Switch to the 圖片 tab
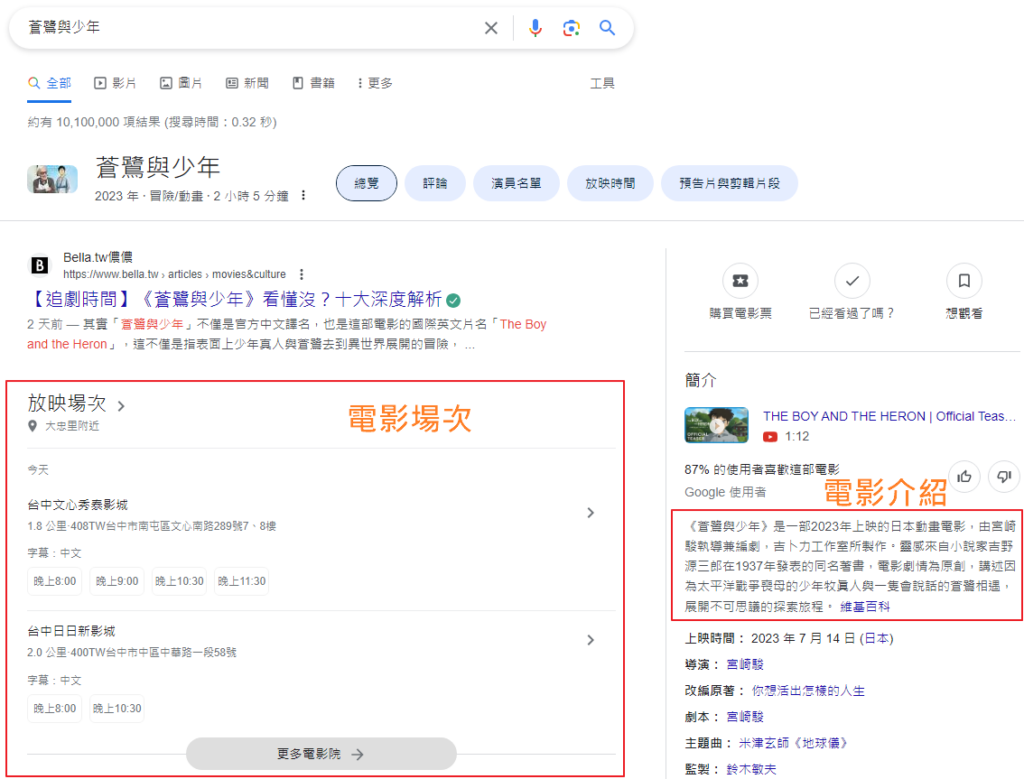 pos(181,83)
